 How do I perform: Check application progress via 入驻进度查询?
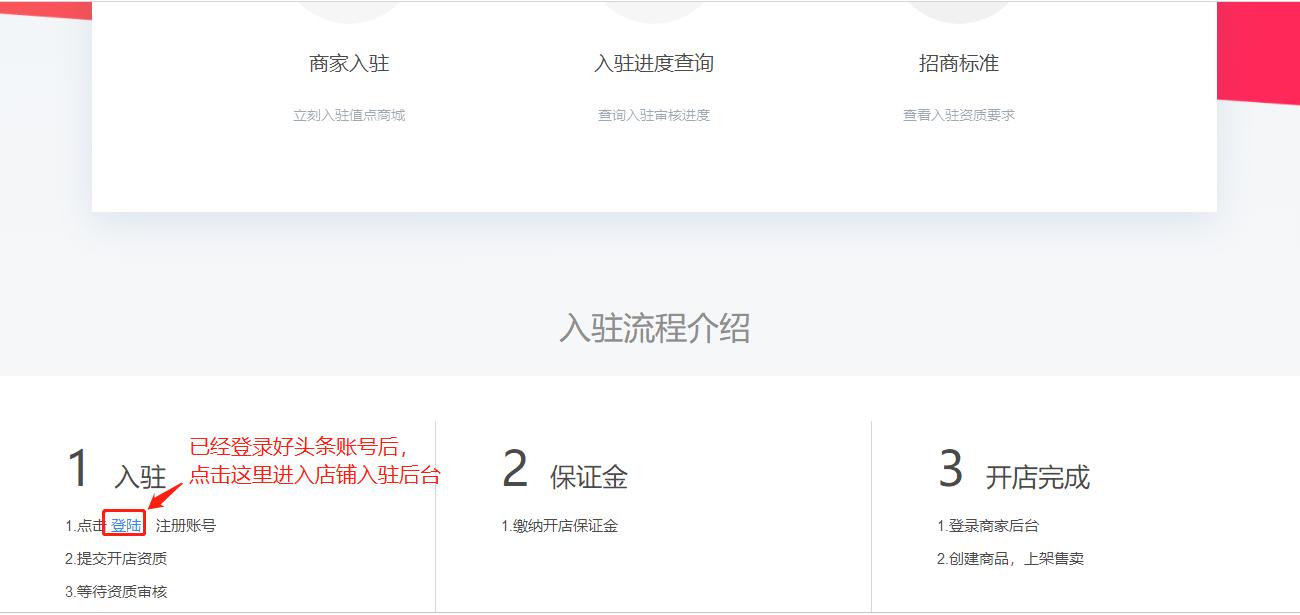[x=652, y=62]
